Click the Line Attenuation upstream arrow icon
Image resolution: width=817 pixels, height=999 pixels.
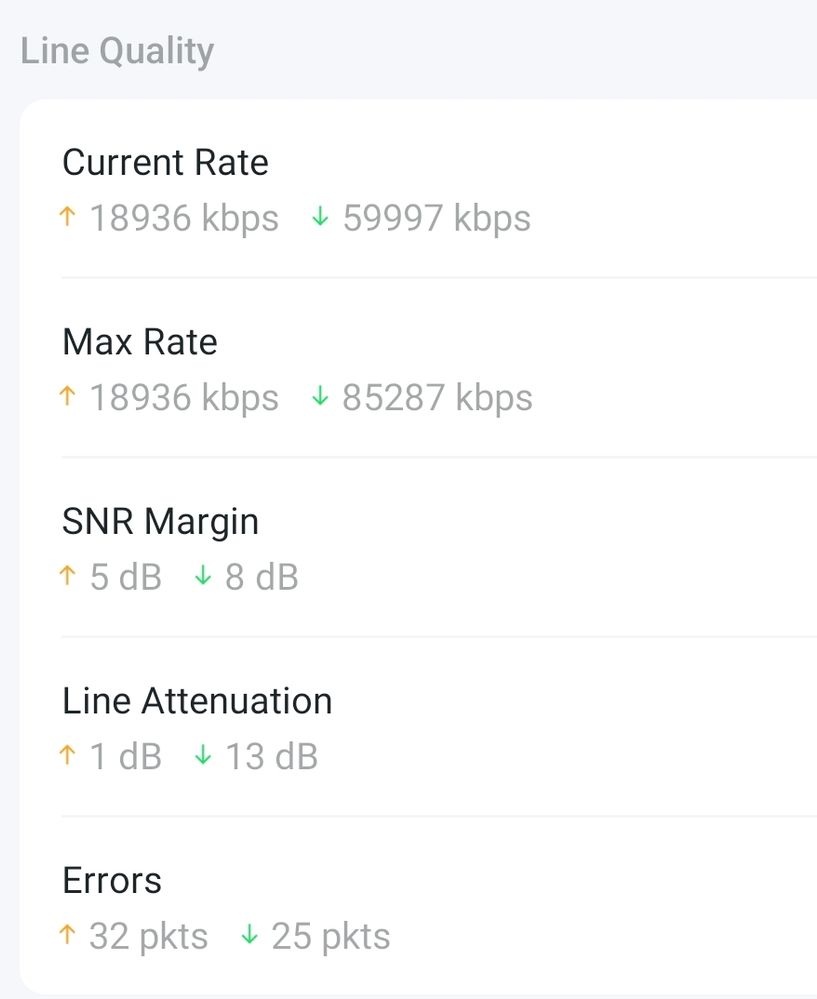pyautogui.click(x=68, y=756)
